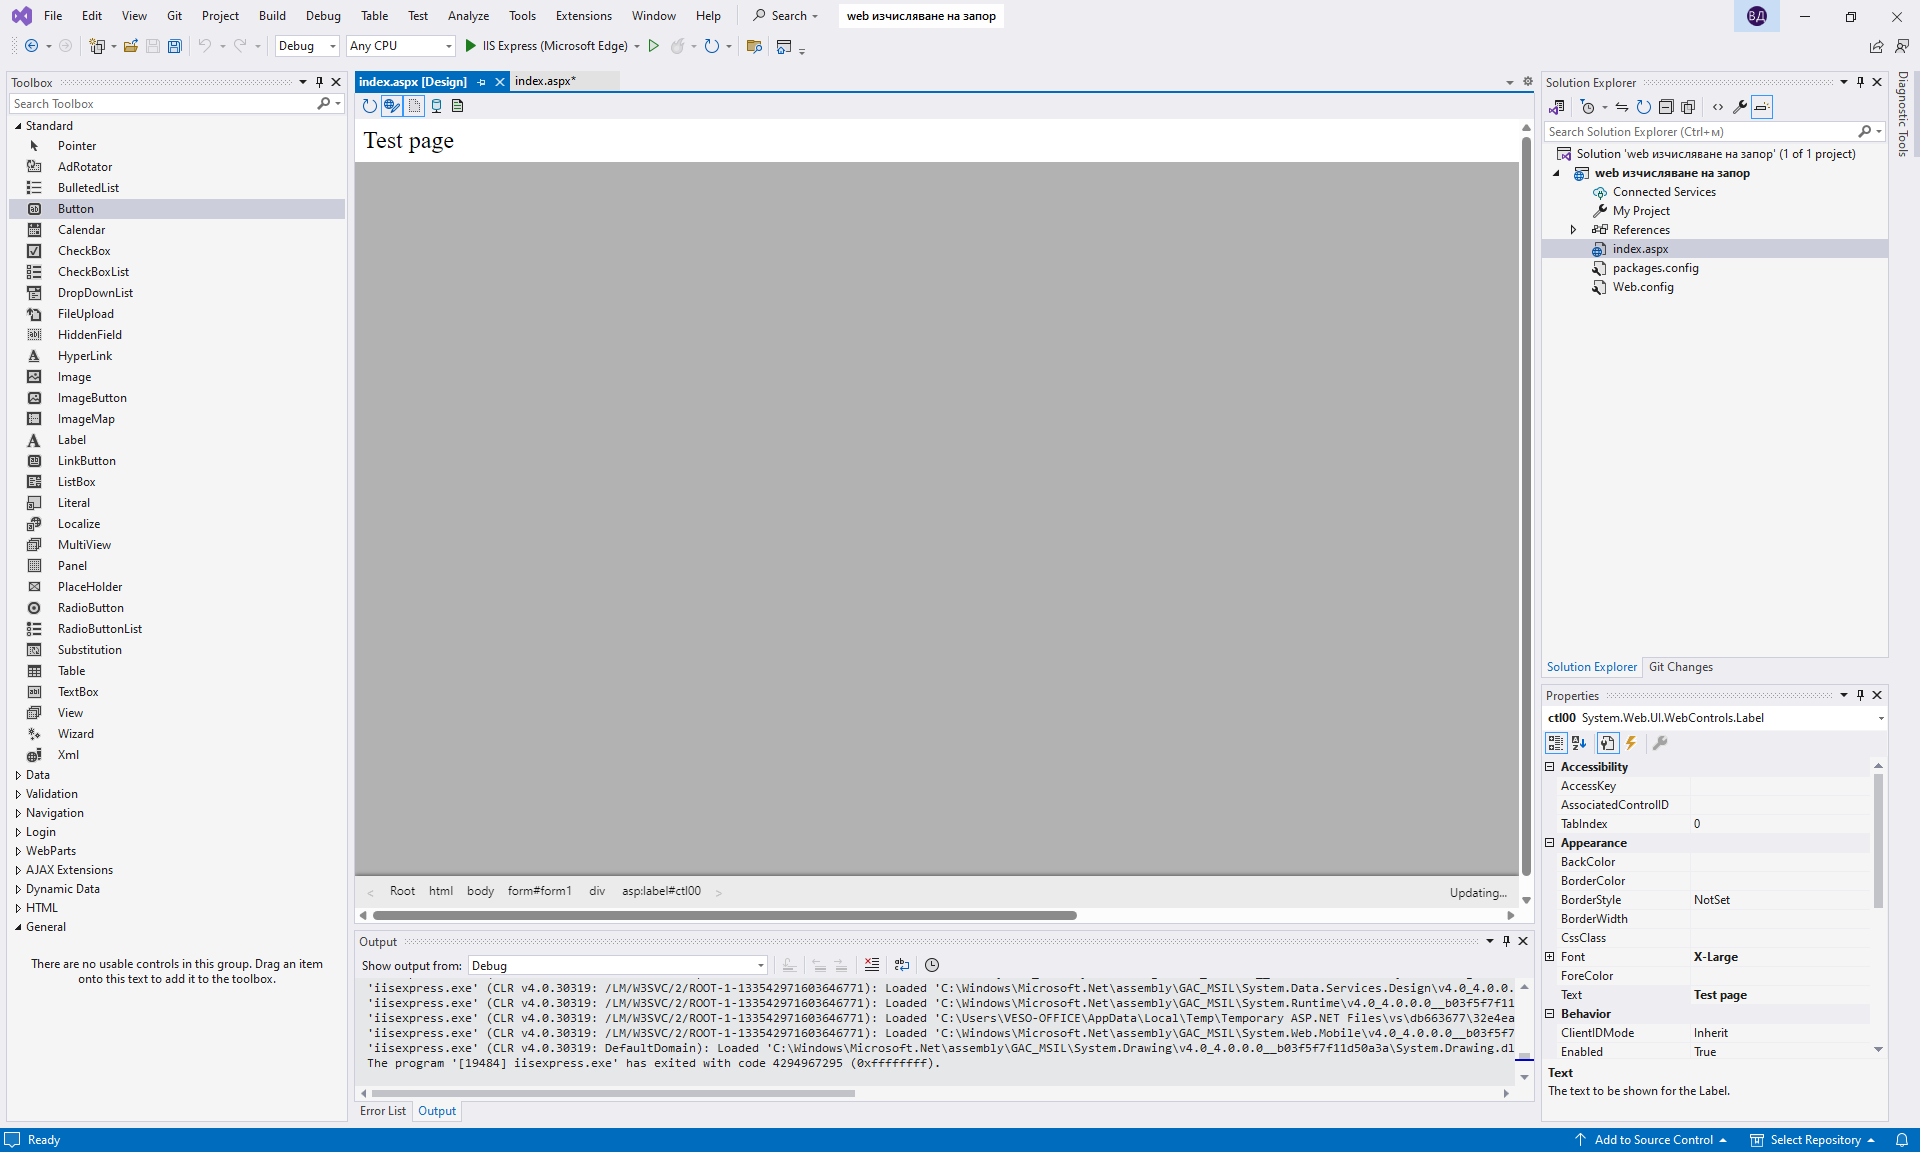Open the Show output from Debug dropdown
Screen dimensions: 1920x1152
point(618,966)
